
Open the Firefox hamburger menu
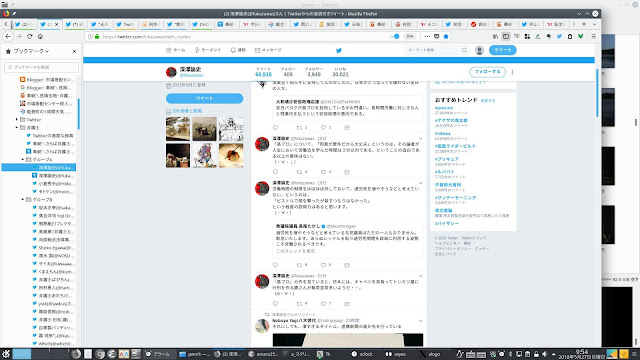coord(593,36)
